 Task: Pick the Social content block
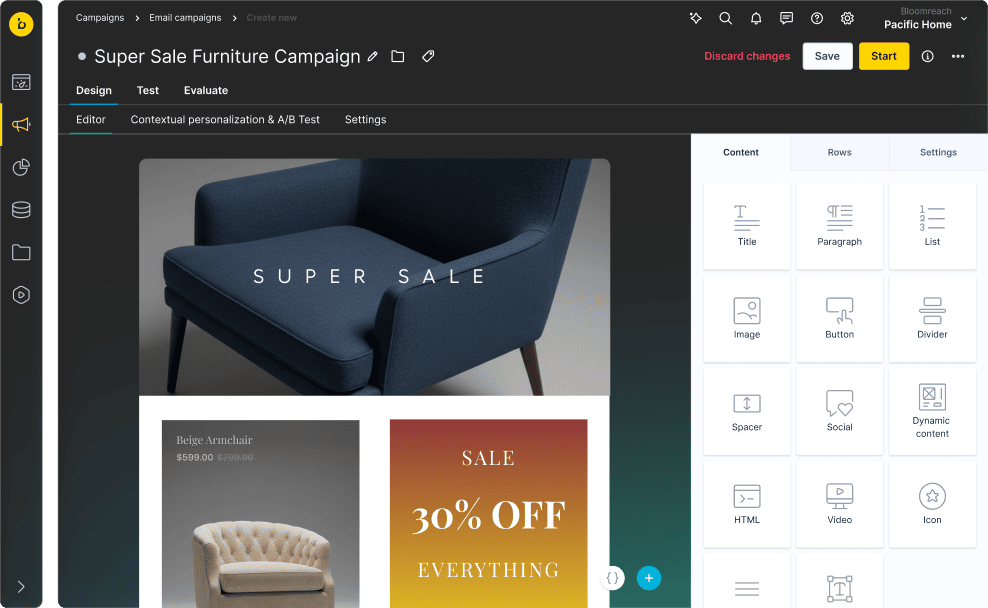click(839, 411)
